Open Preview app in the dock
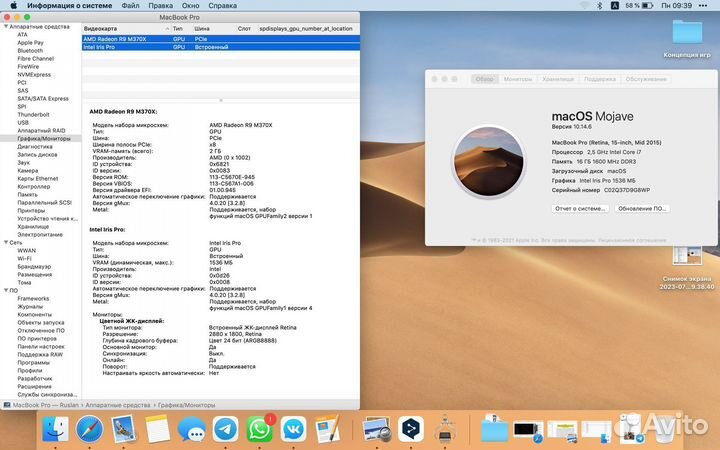The image size is (720, 450). [376, 429]
